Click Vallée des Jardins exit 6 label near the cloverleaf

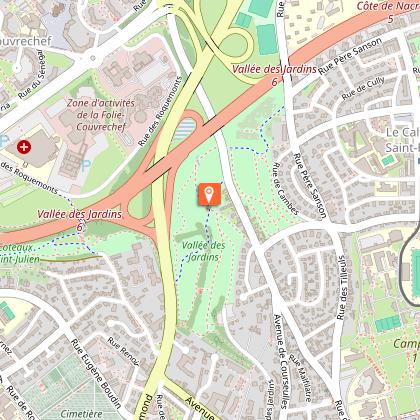[x=79, y=219]
